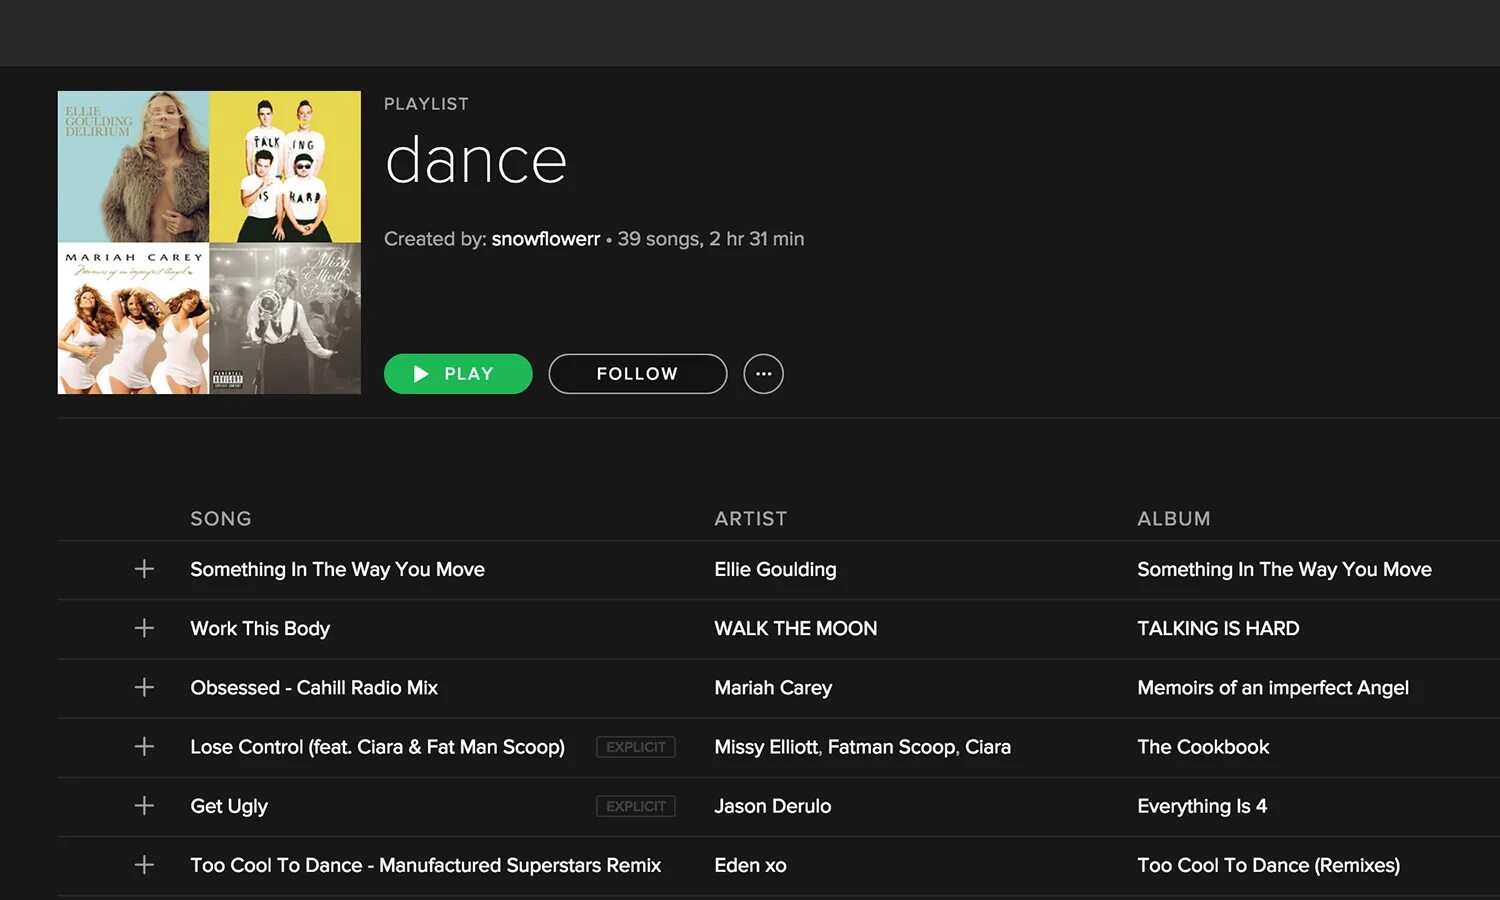
Task: Open Fatman Scoop artist link
Action: (891, 747)
